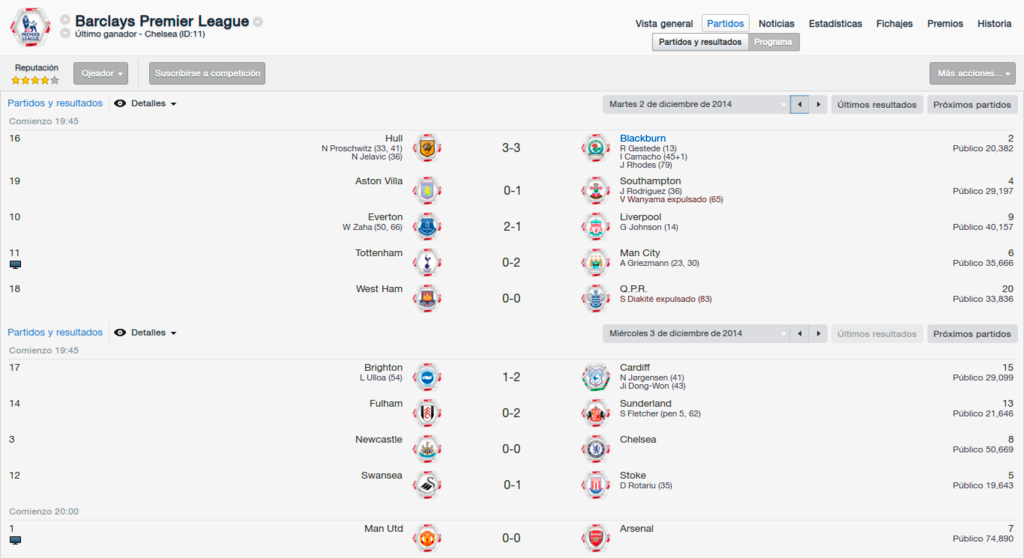Open the Fichajes tab

(894, 24)
